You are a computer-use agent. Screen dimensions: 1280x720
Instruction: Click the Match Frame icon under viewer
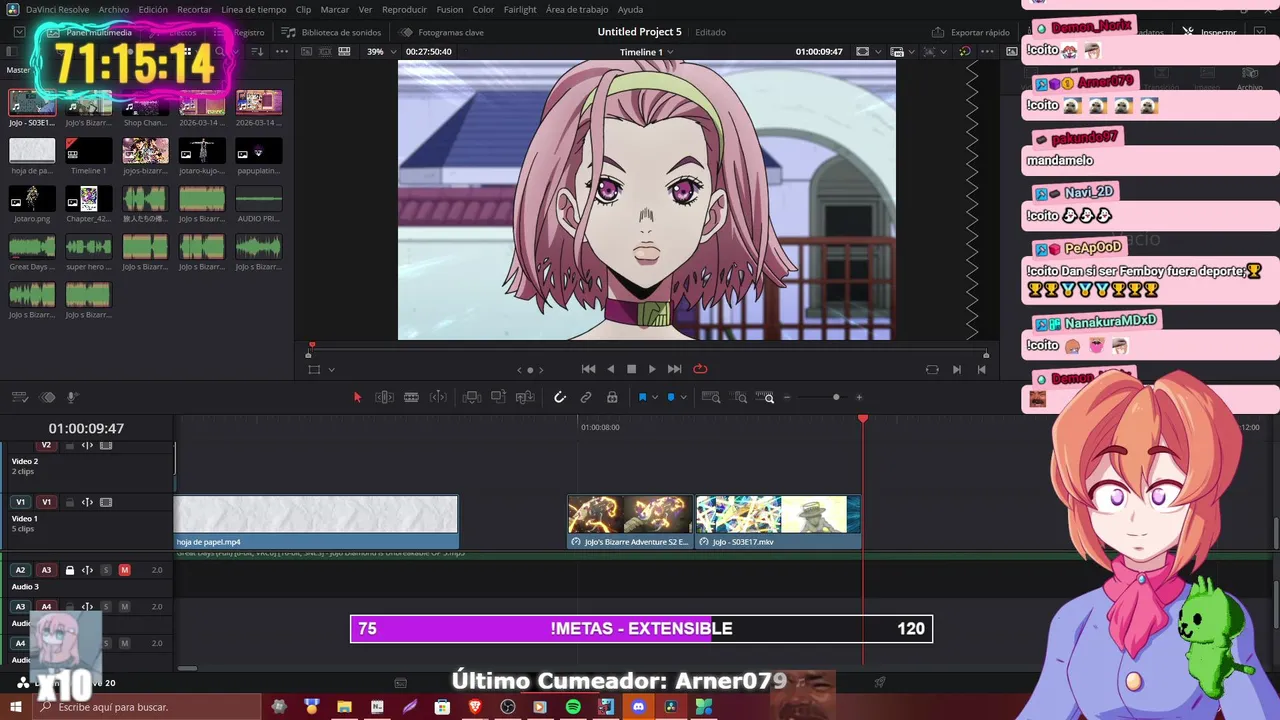[932, 369]
